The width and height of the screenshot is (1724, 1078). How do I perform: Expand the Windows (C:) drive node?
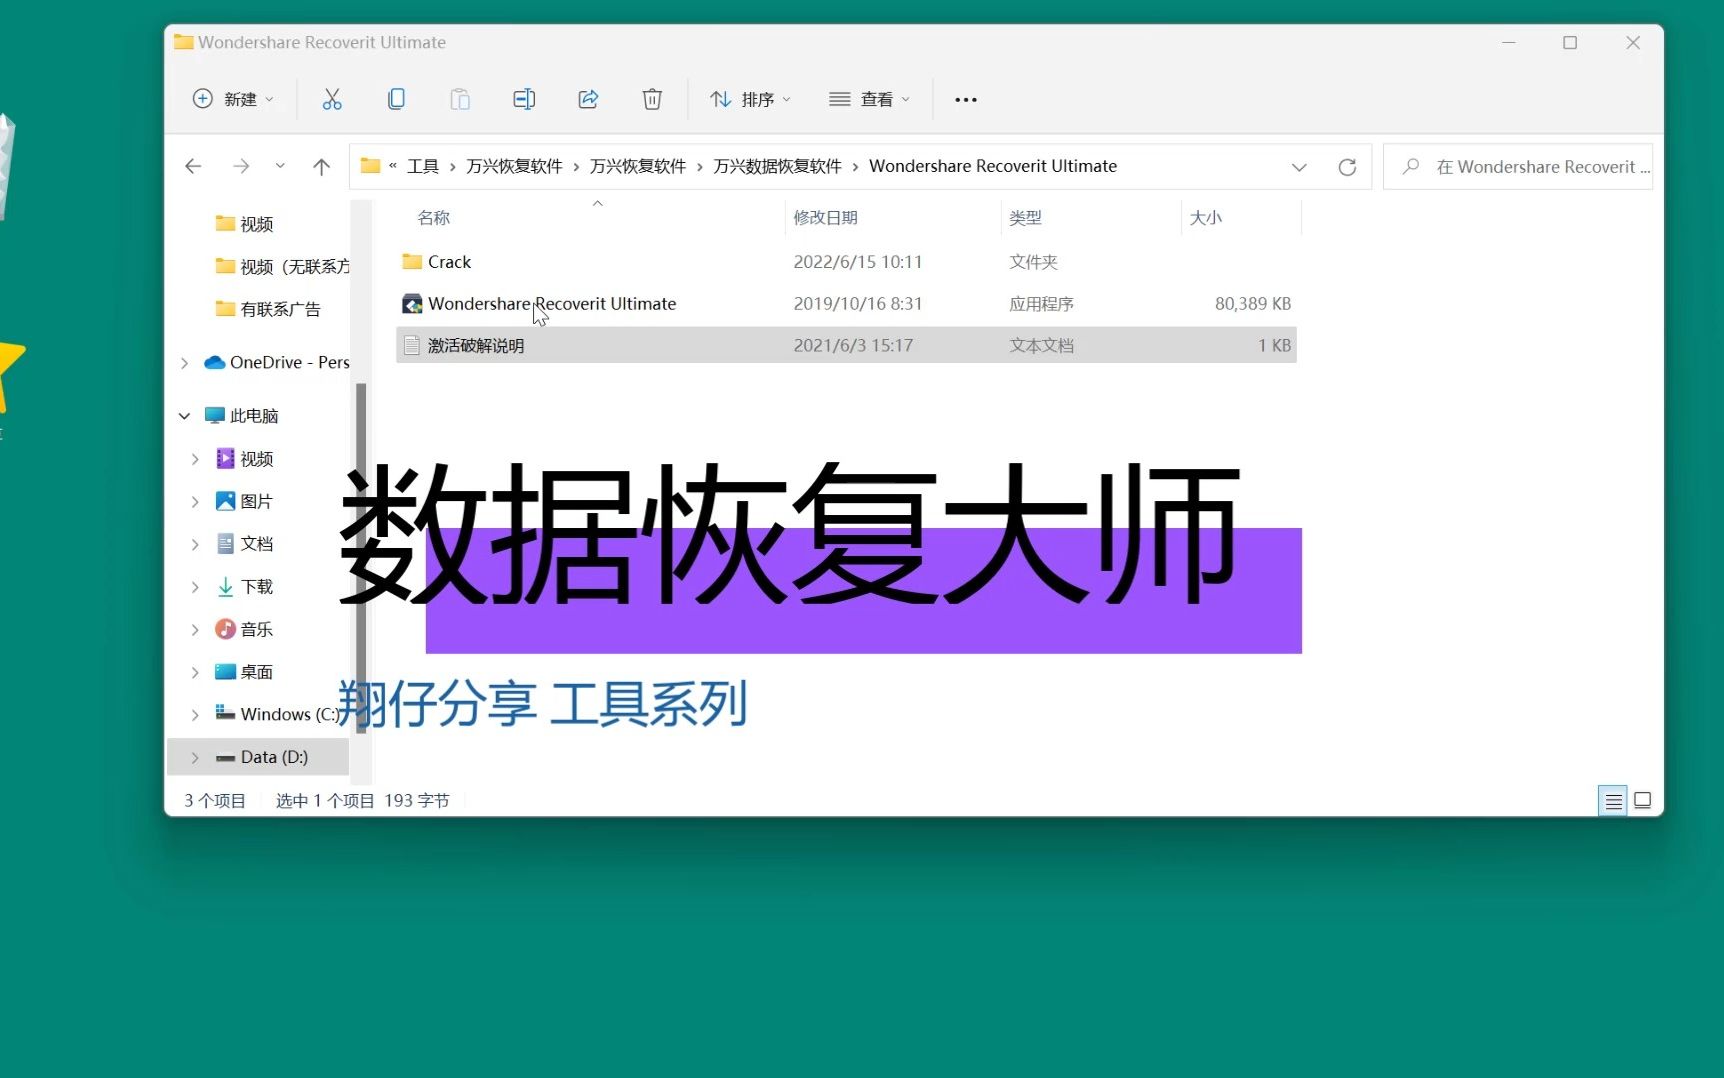click(195, 714)
